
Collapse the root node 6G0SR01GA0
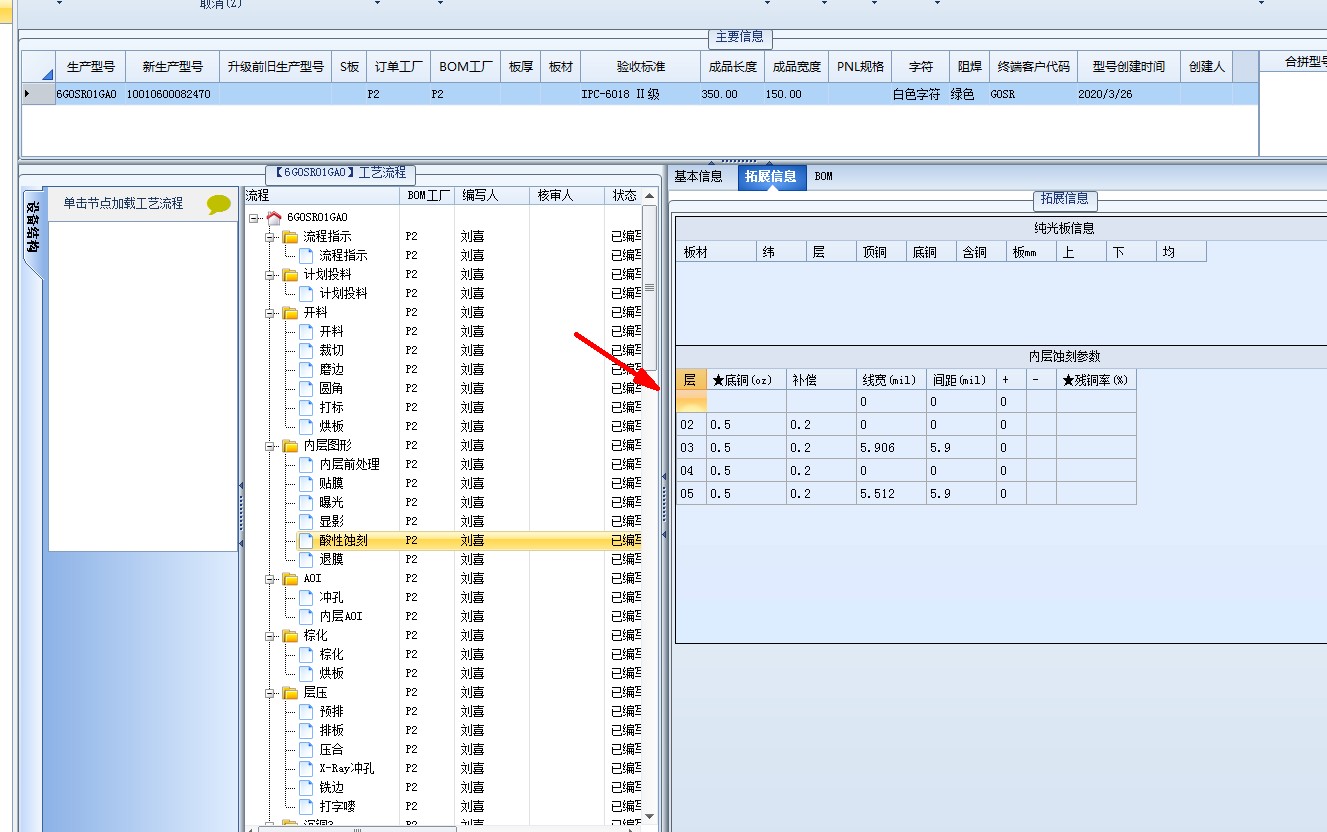254,217
